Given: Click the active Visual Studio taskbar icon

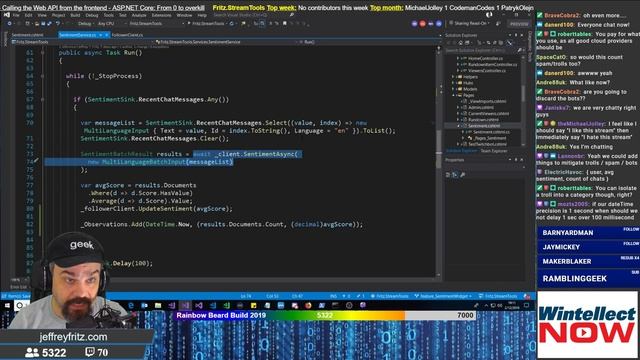Looking at the screenshot, I should (x=185, y=305).
